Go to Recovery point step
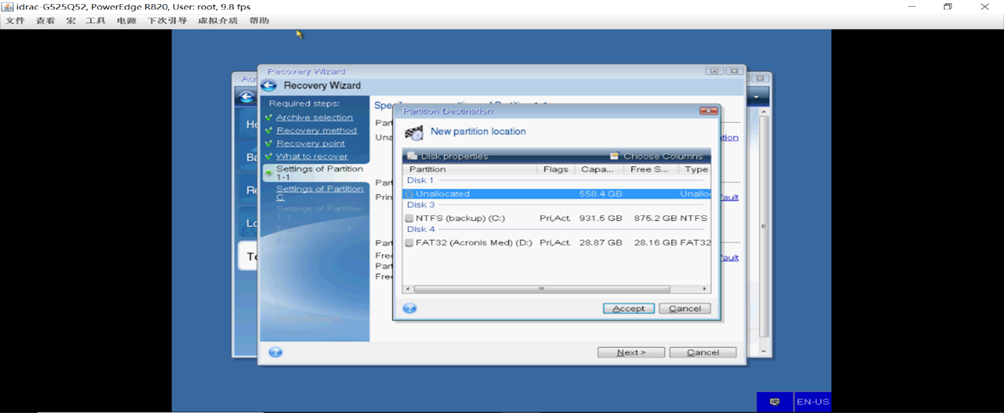 click(x=311, y=143)
